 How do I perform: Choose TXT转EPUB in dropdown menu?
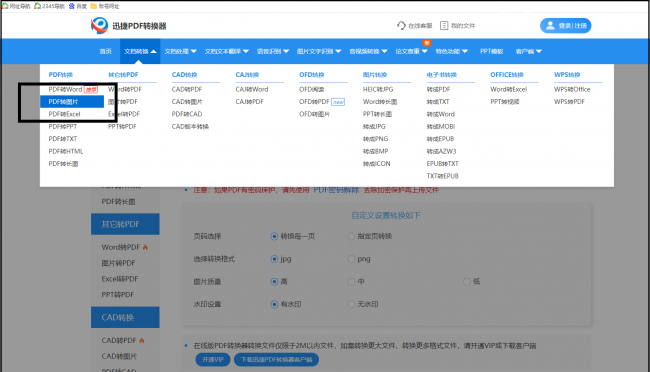[x=442, y=176]
